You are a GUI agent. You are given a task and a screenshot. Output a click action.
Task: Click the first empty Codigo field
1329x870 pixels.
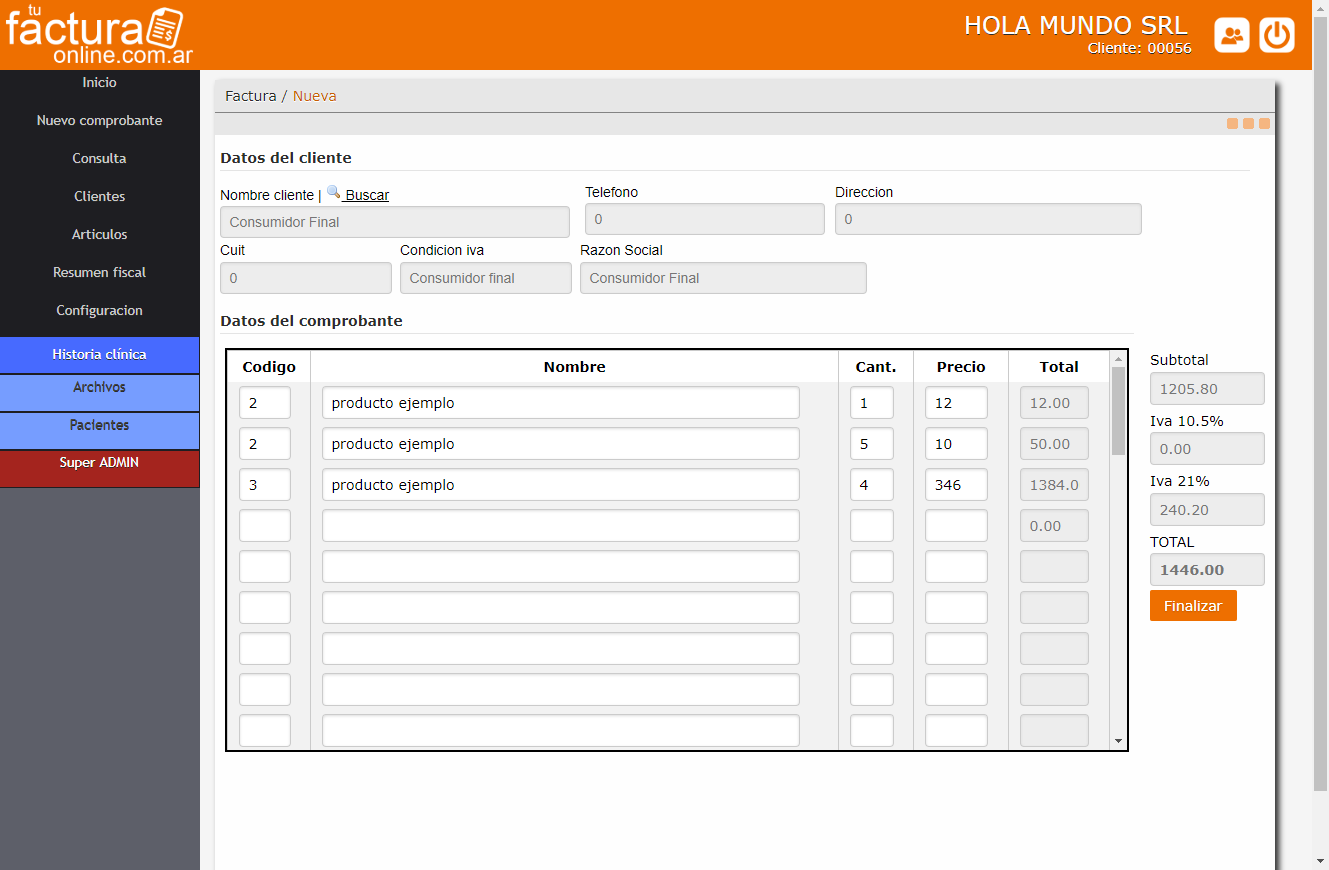click(x=265, y=526)
